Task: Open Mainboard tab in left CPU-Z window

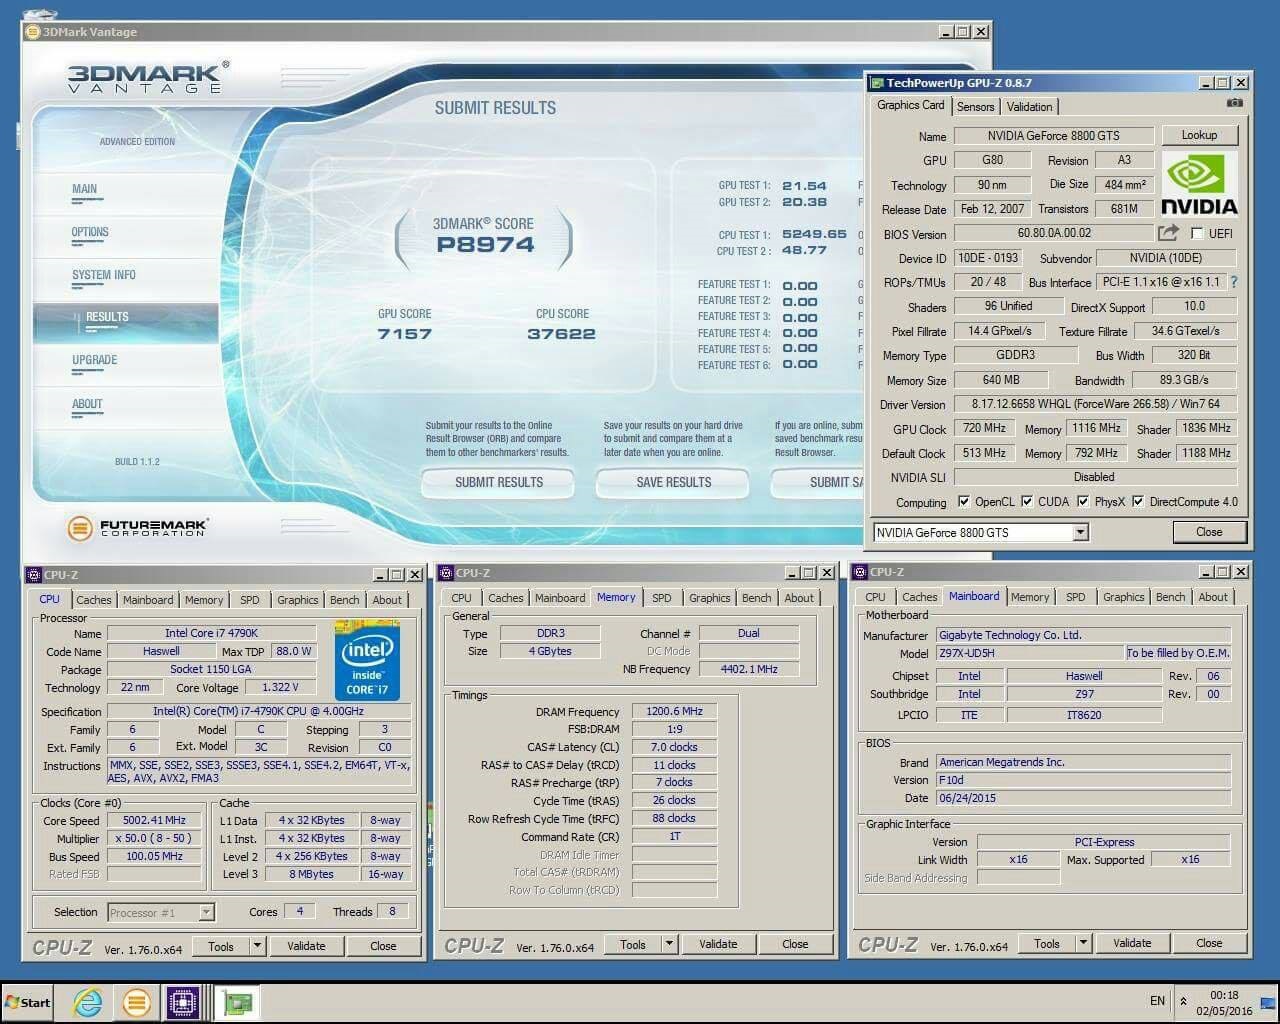Action: (148, 600)
